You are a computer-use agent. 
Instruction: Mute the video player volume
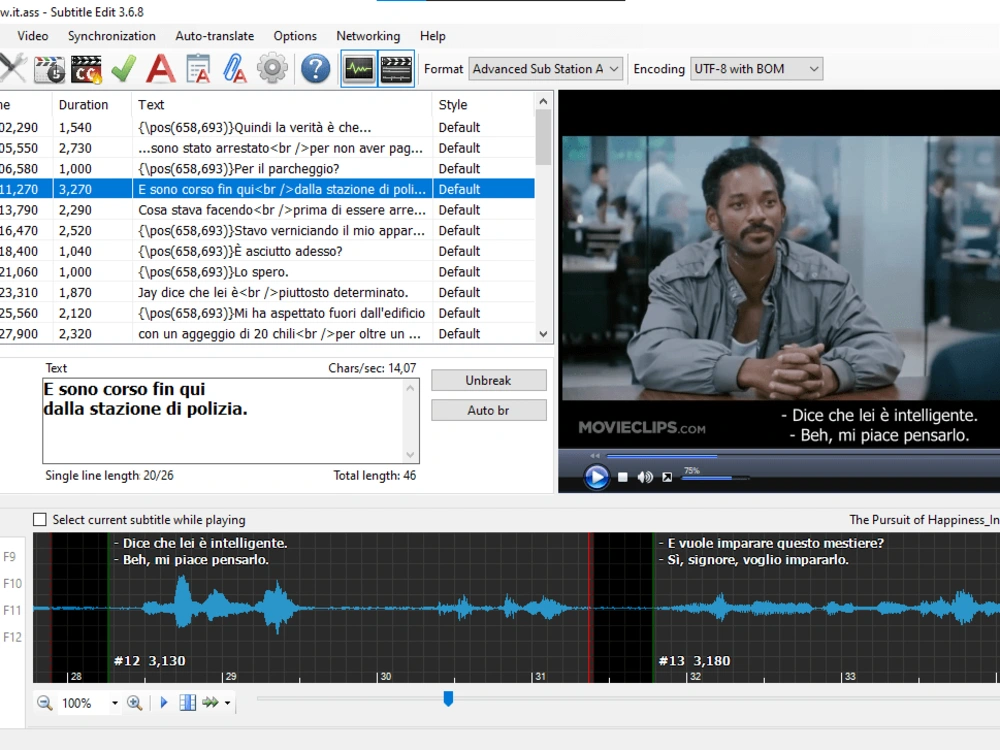coord(645,477)
